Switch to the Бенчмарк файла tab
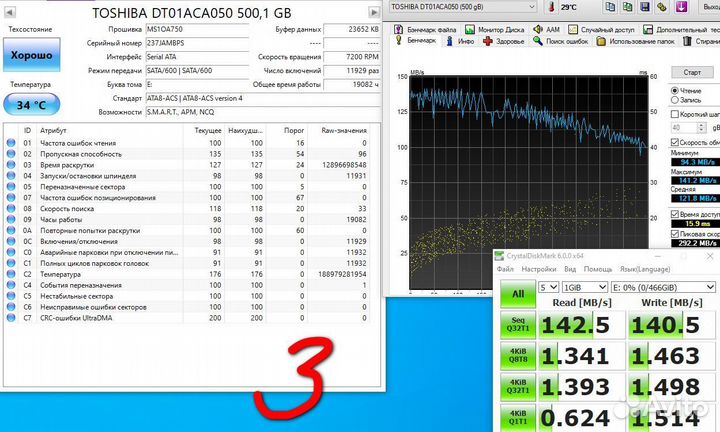Screen dimensions: 720x432 point(425,29)
